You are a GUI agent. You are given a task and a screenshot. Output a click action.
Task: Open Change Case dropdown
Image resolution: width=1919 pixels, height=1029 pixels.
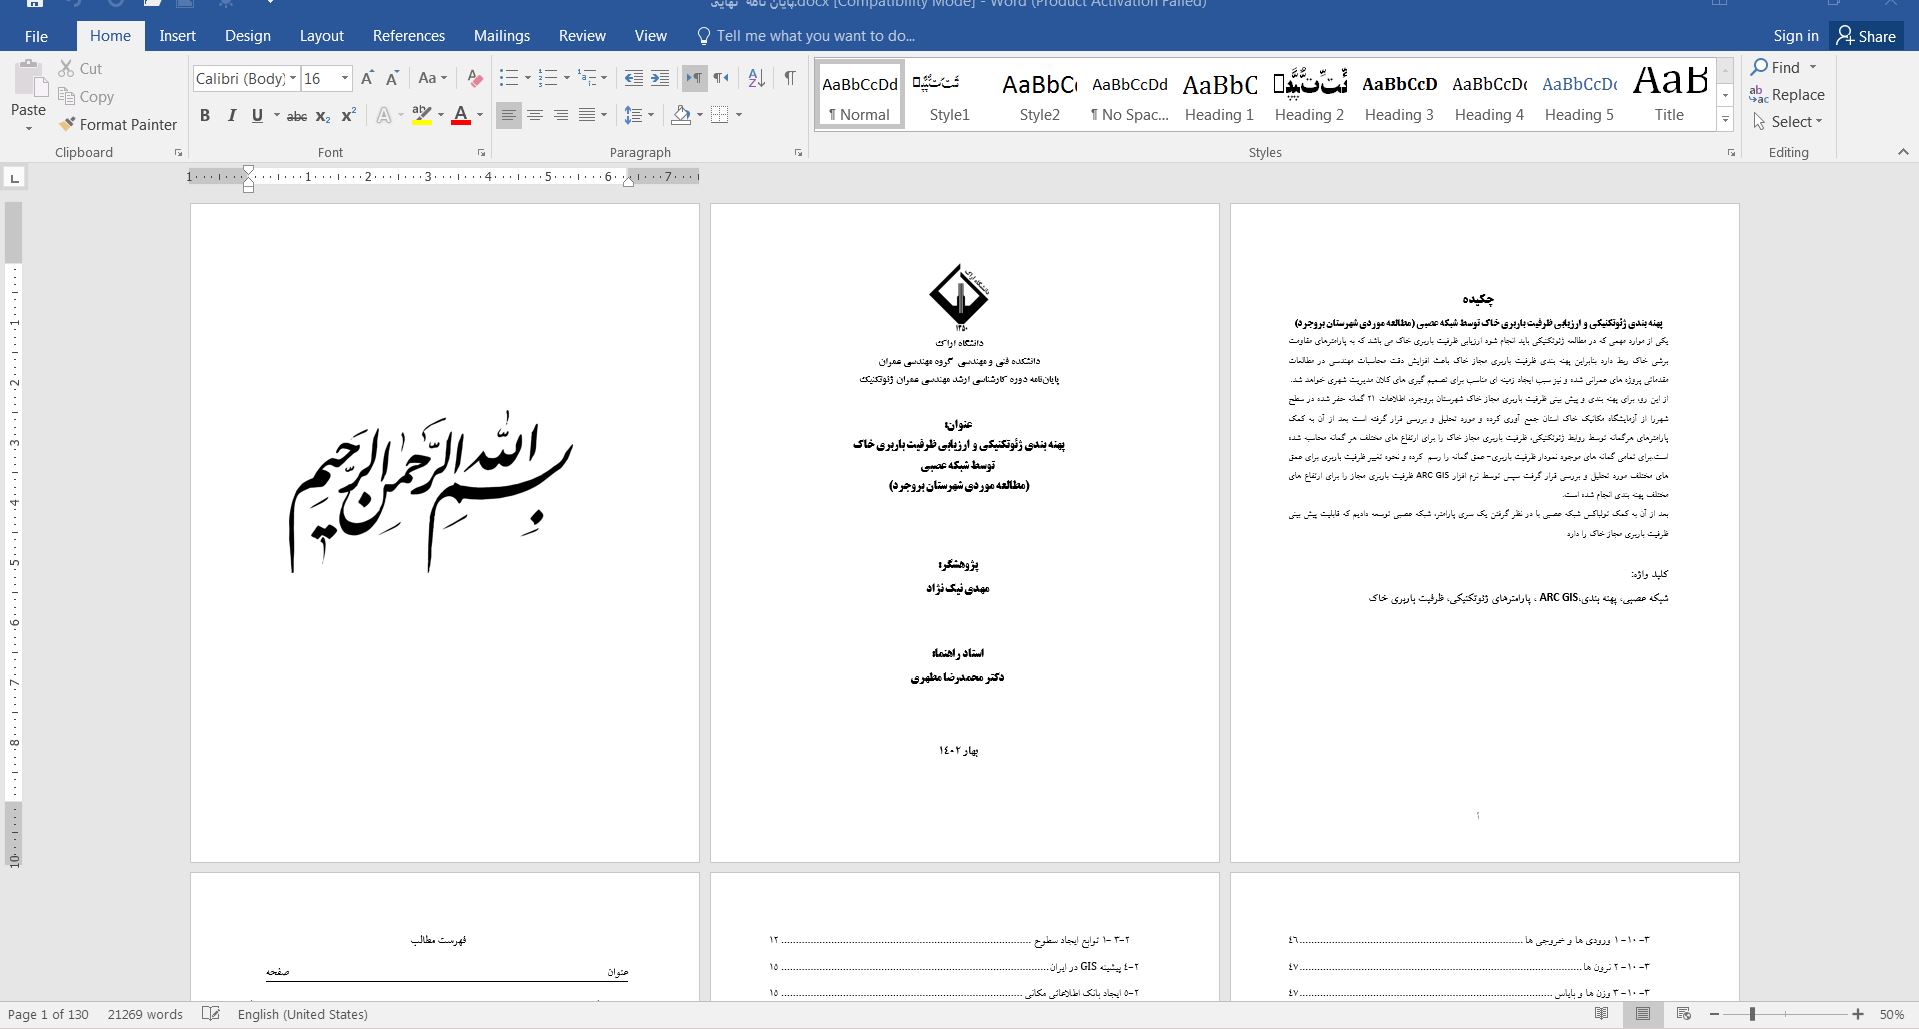(433, 78)
